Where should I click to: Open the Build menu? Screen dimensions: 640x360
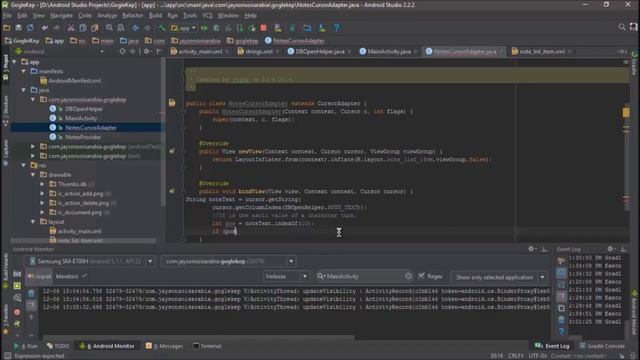coord(156,16)
